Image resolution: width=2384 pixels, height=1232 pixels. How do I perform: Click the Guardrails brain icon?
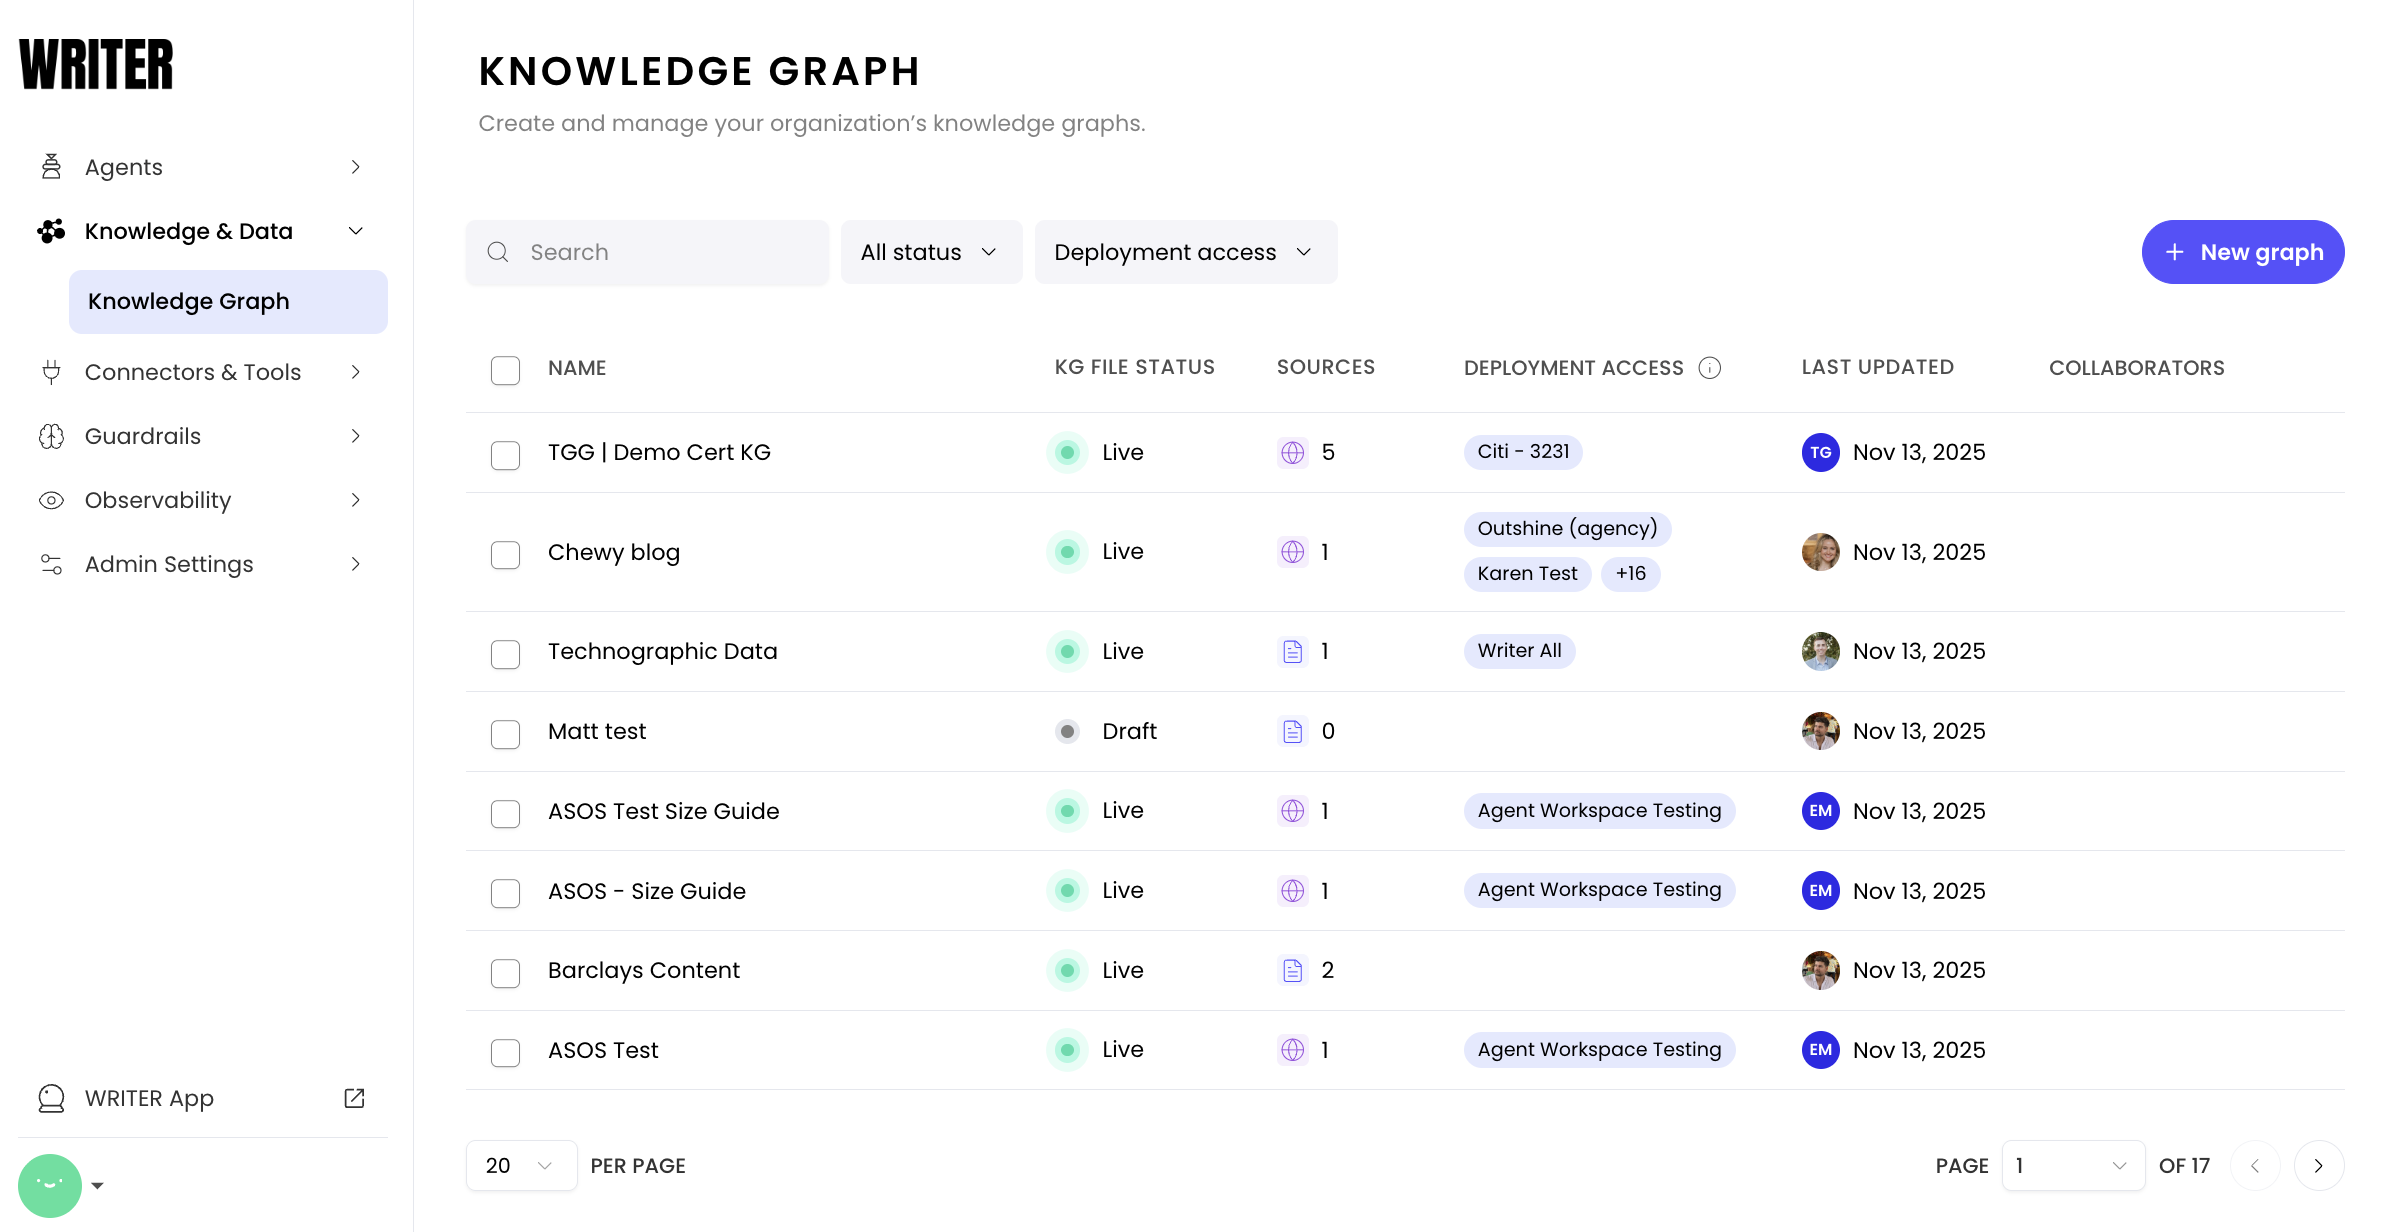tap(51, 436)
